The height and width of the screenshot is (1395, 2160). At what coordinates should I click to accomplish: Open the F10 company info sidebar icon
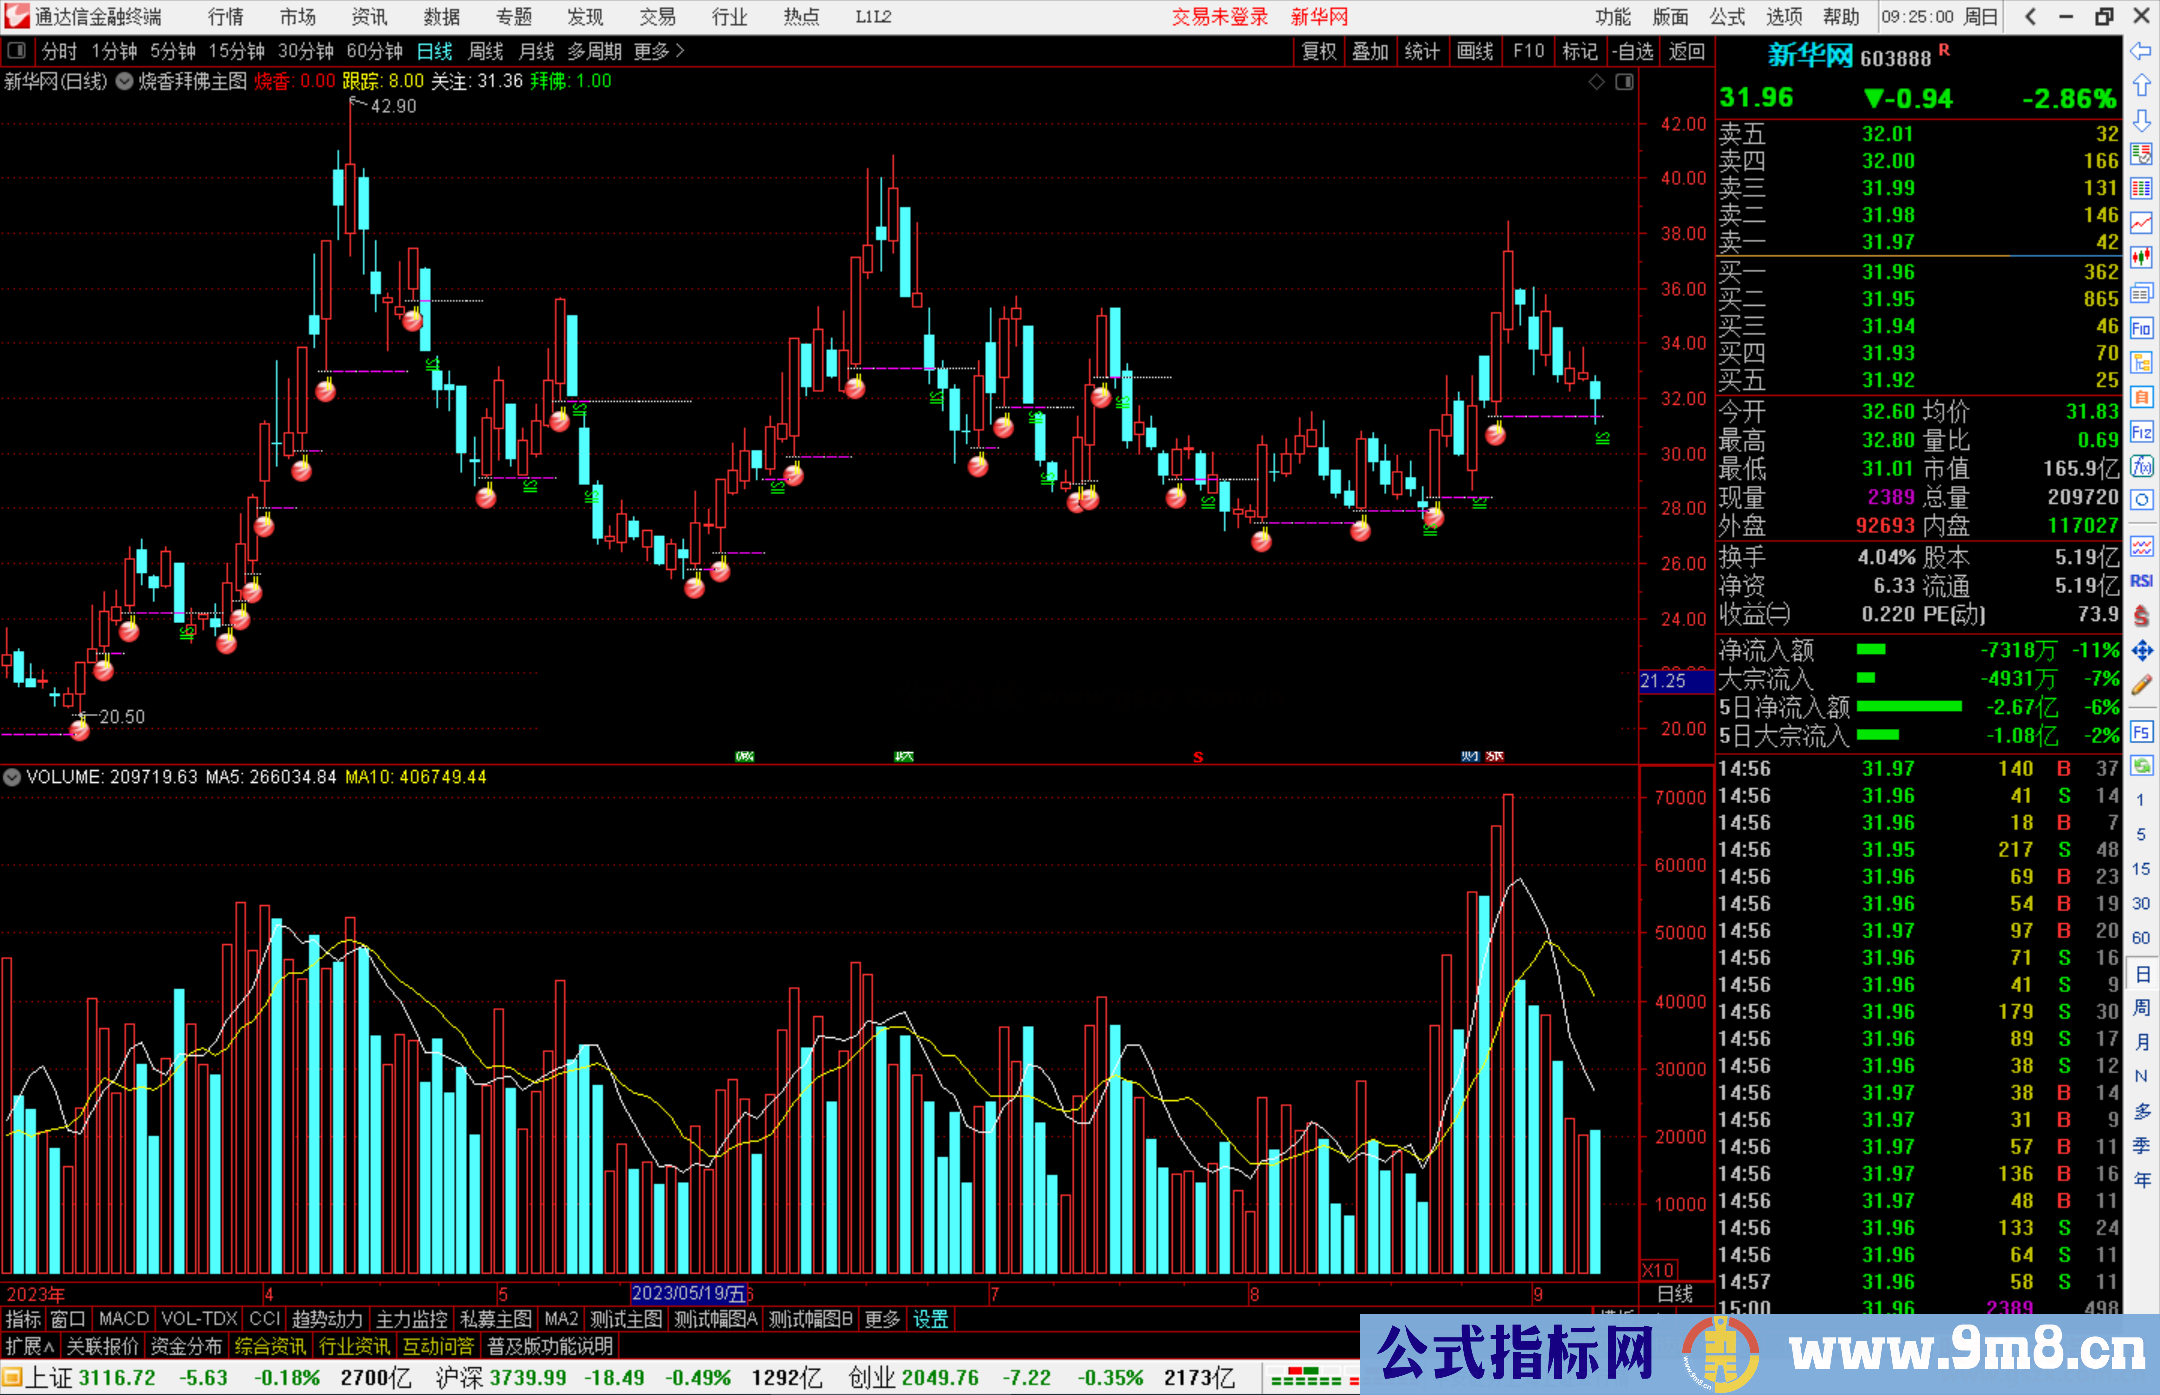coord(2141,328)
